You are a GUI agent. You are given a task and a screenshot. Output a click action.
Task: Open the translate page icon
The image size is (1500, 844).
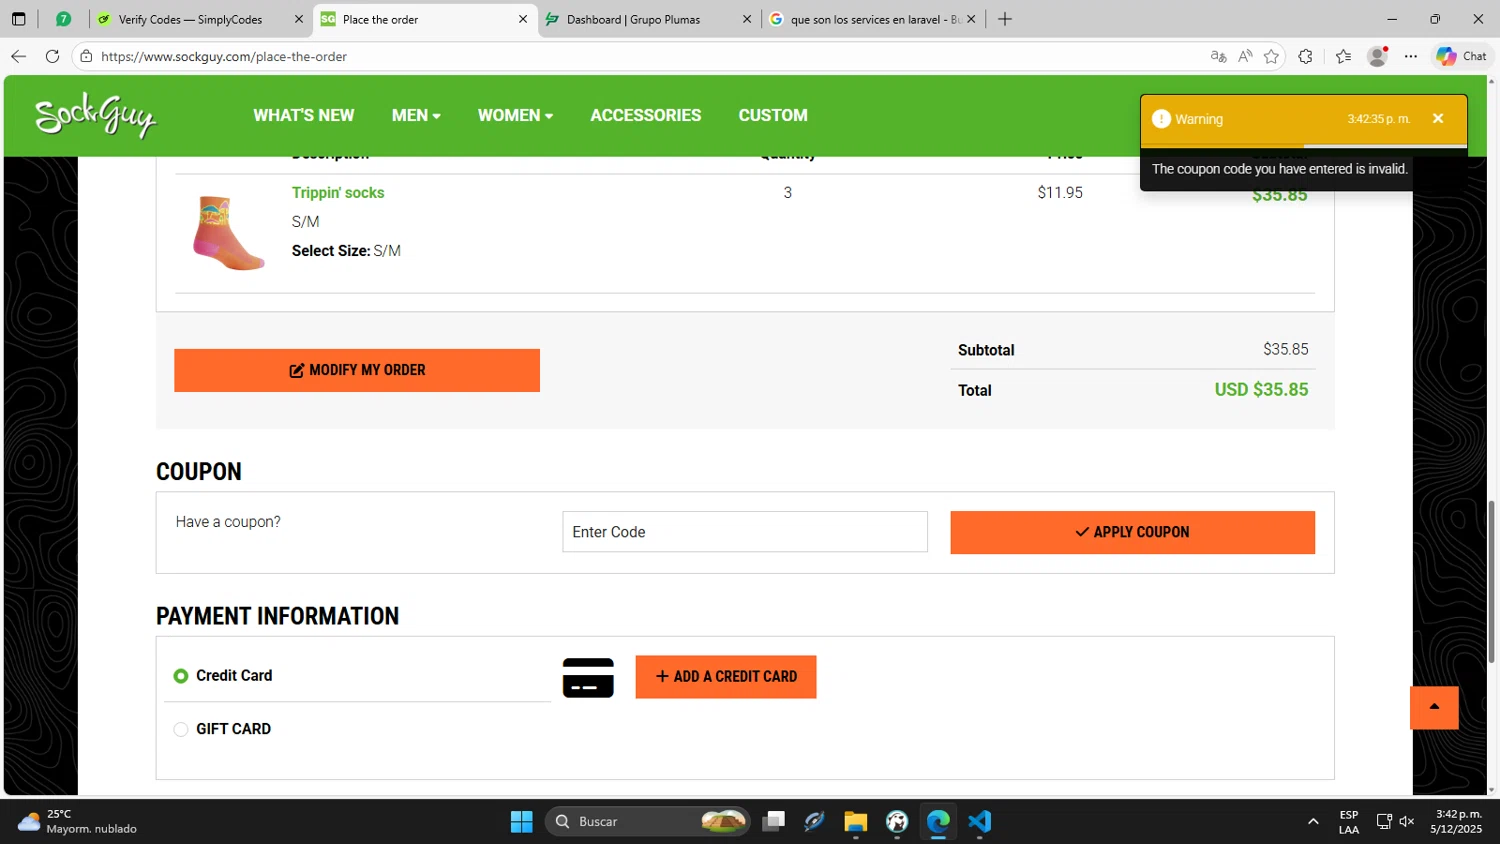pos(1218,56)
